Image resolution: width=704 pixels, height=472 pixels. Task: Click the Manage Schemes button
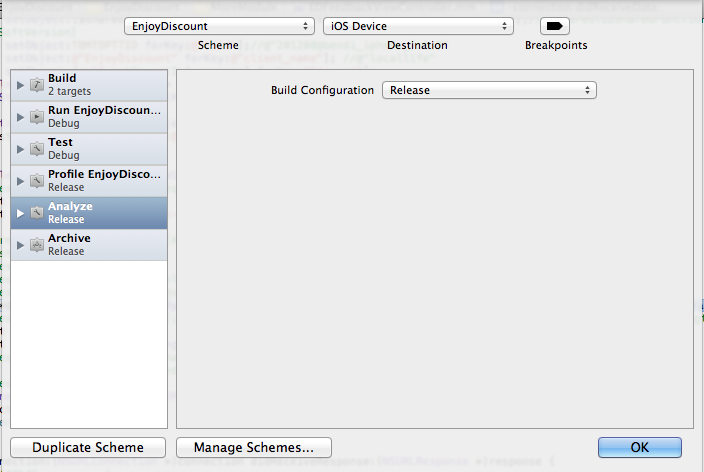(254, 447)
